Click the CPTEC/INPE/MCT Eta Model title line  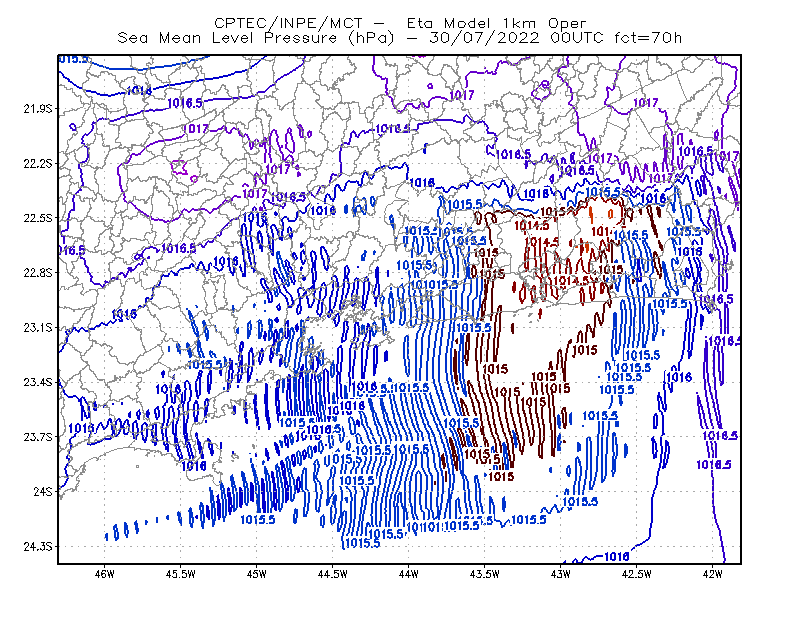click(400, 23)
